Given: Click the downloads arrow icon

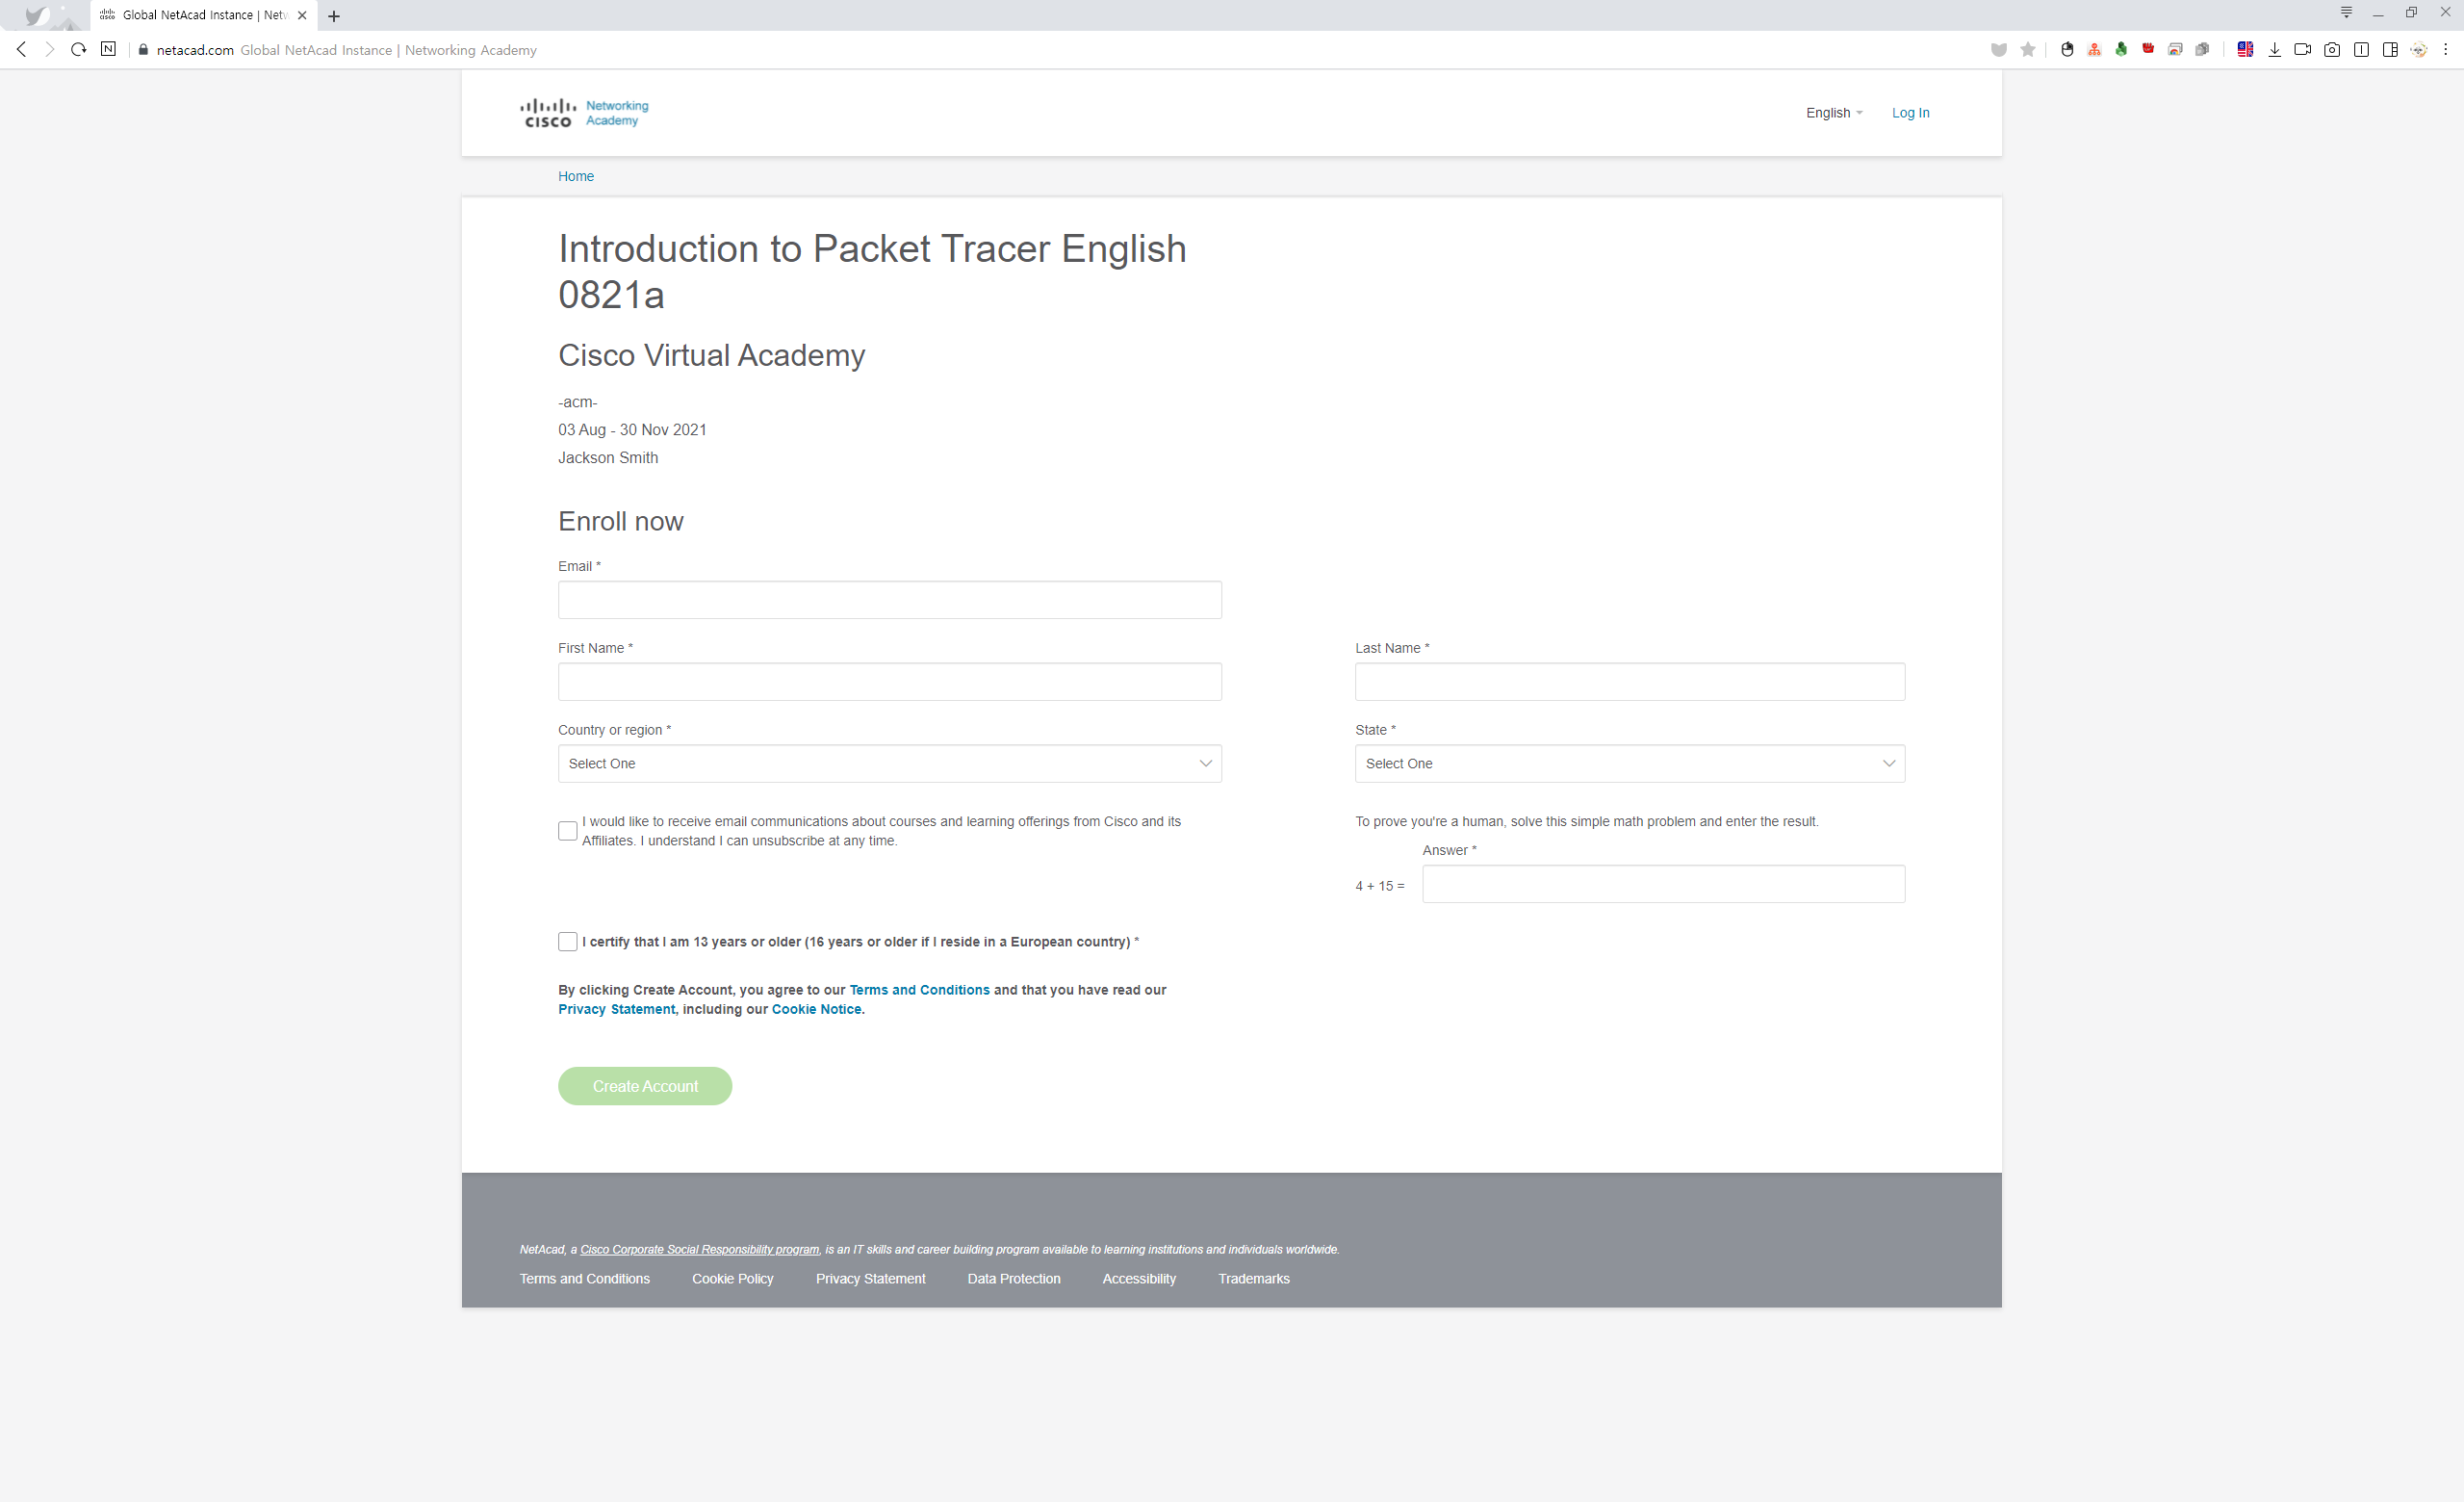Looking at the screenshot, I should [2274, 50].
